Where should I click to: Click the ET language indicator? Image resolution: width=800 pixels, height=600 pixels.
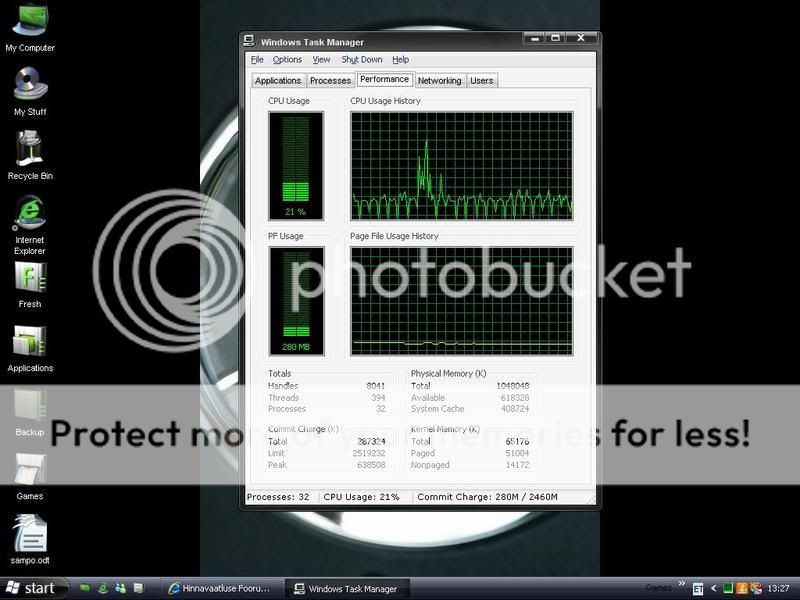pyautogui.click(x=697, y=589)
